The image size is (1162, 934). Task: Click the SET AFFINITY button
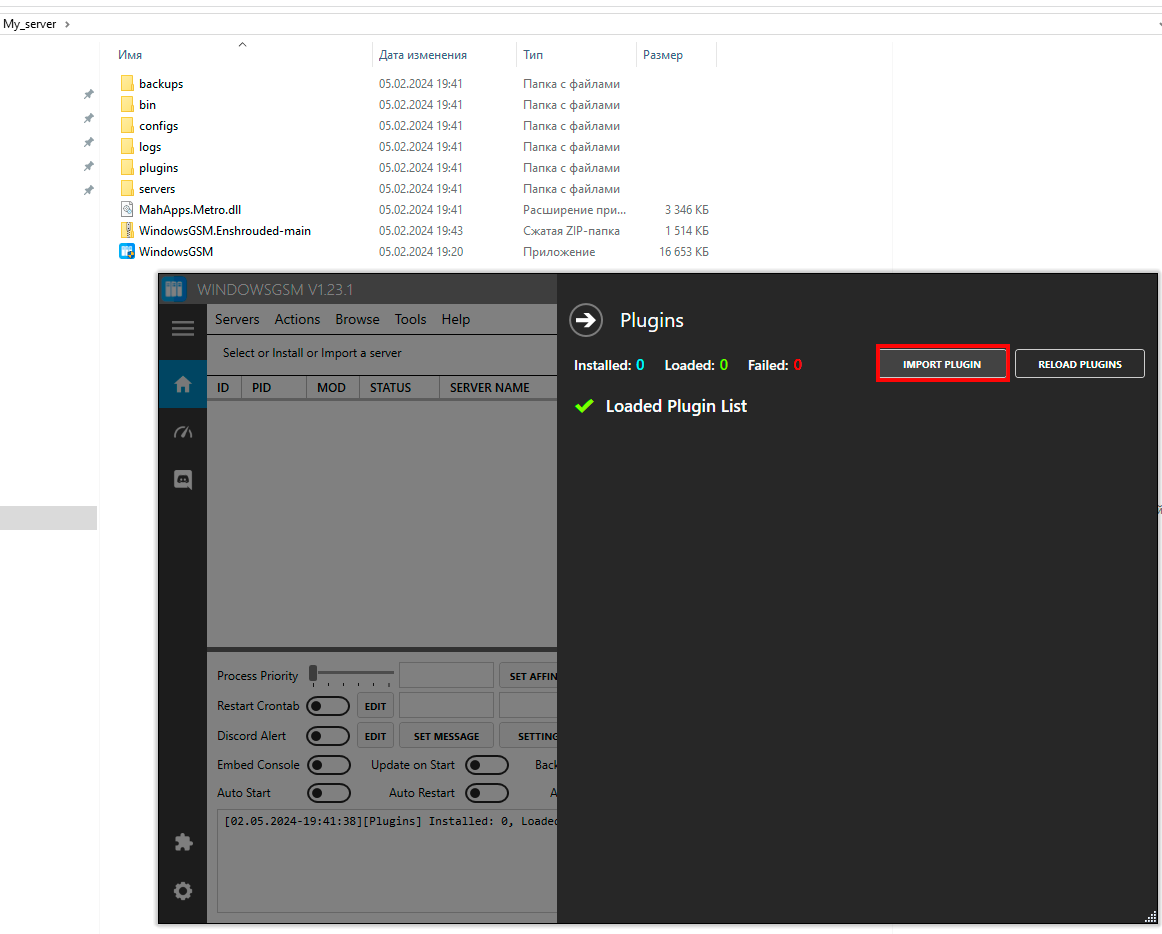528,676
